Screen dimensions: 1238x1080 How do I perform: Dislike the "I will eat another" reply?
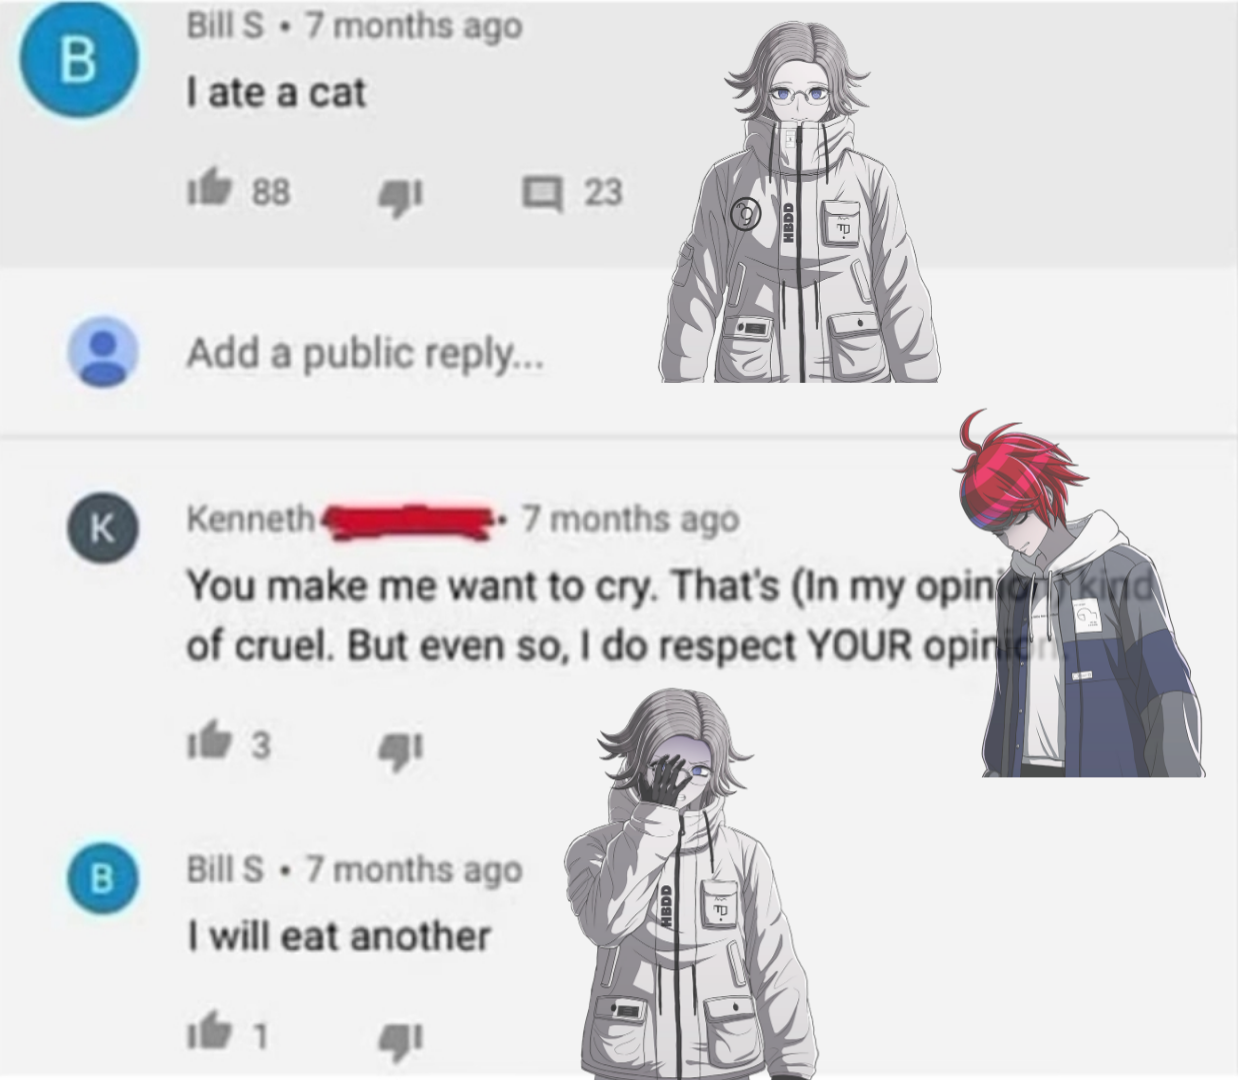tap(400, 1039)
